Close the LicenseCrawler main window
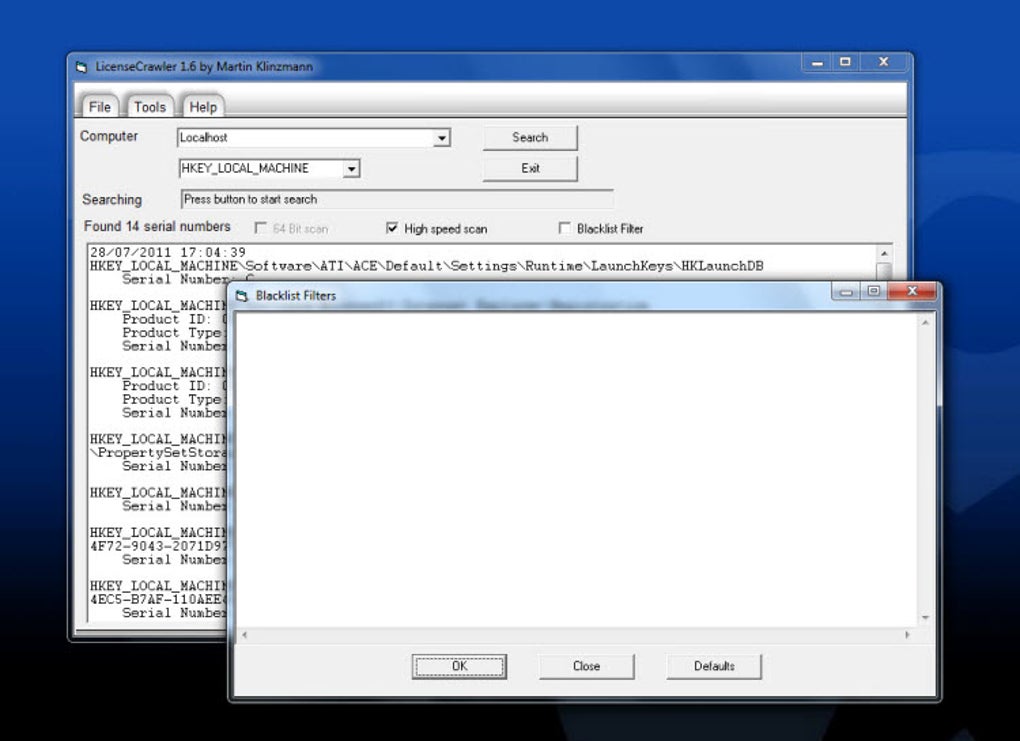The image size is (1020, 741). 883,62
